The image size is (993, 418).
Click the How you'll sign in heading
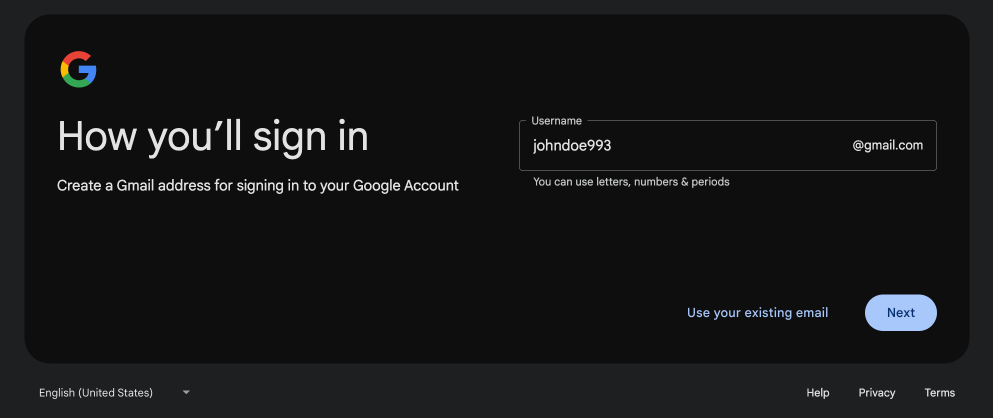(x=213, y=136)
